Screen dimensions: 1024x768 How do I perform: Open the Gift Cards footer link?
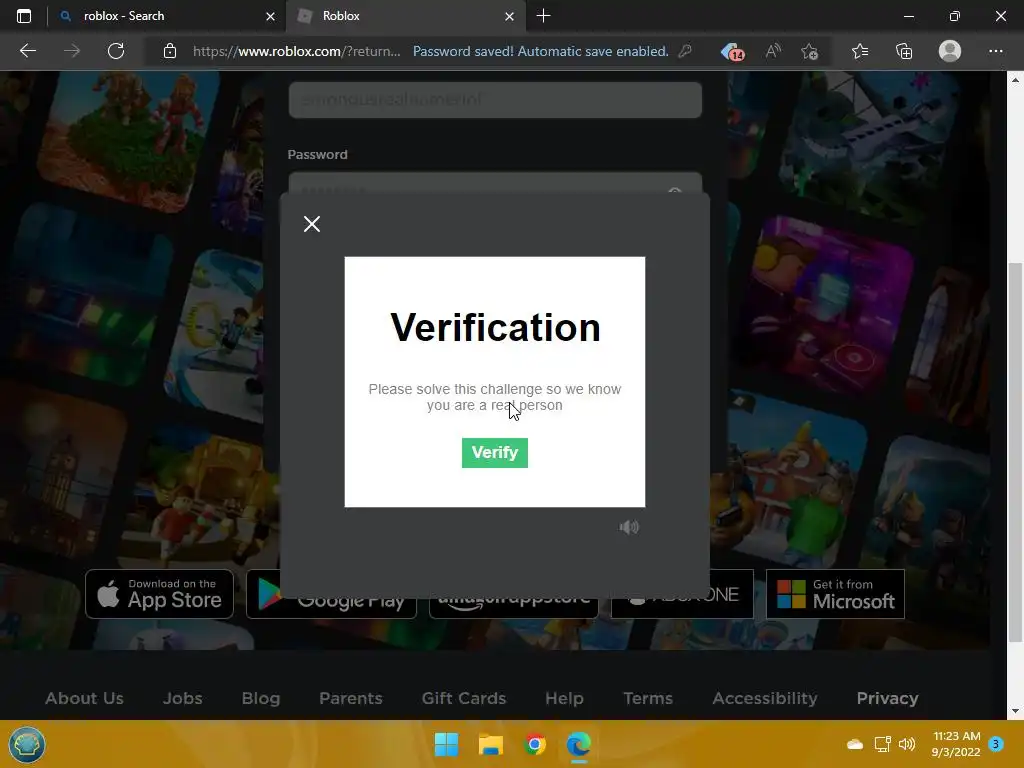(x=464, y=698)
